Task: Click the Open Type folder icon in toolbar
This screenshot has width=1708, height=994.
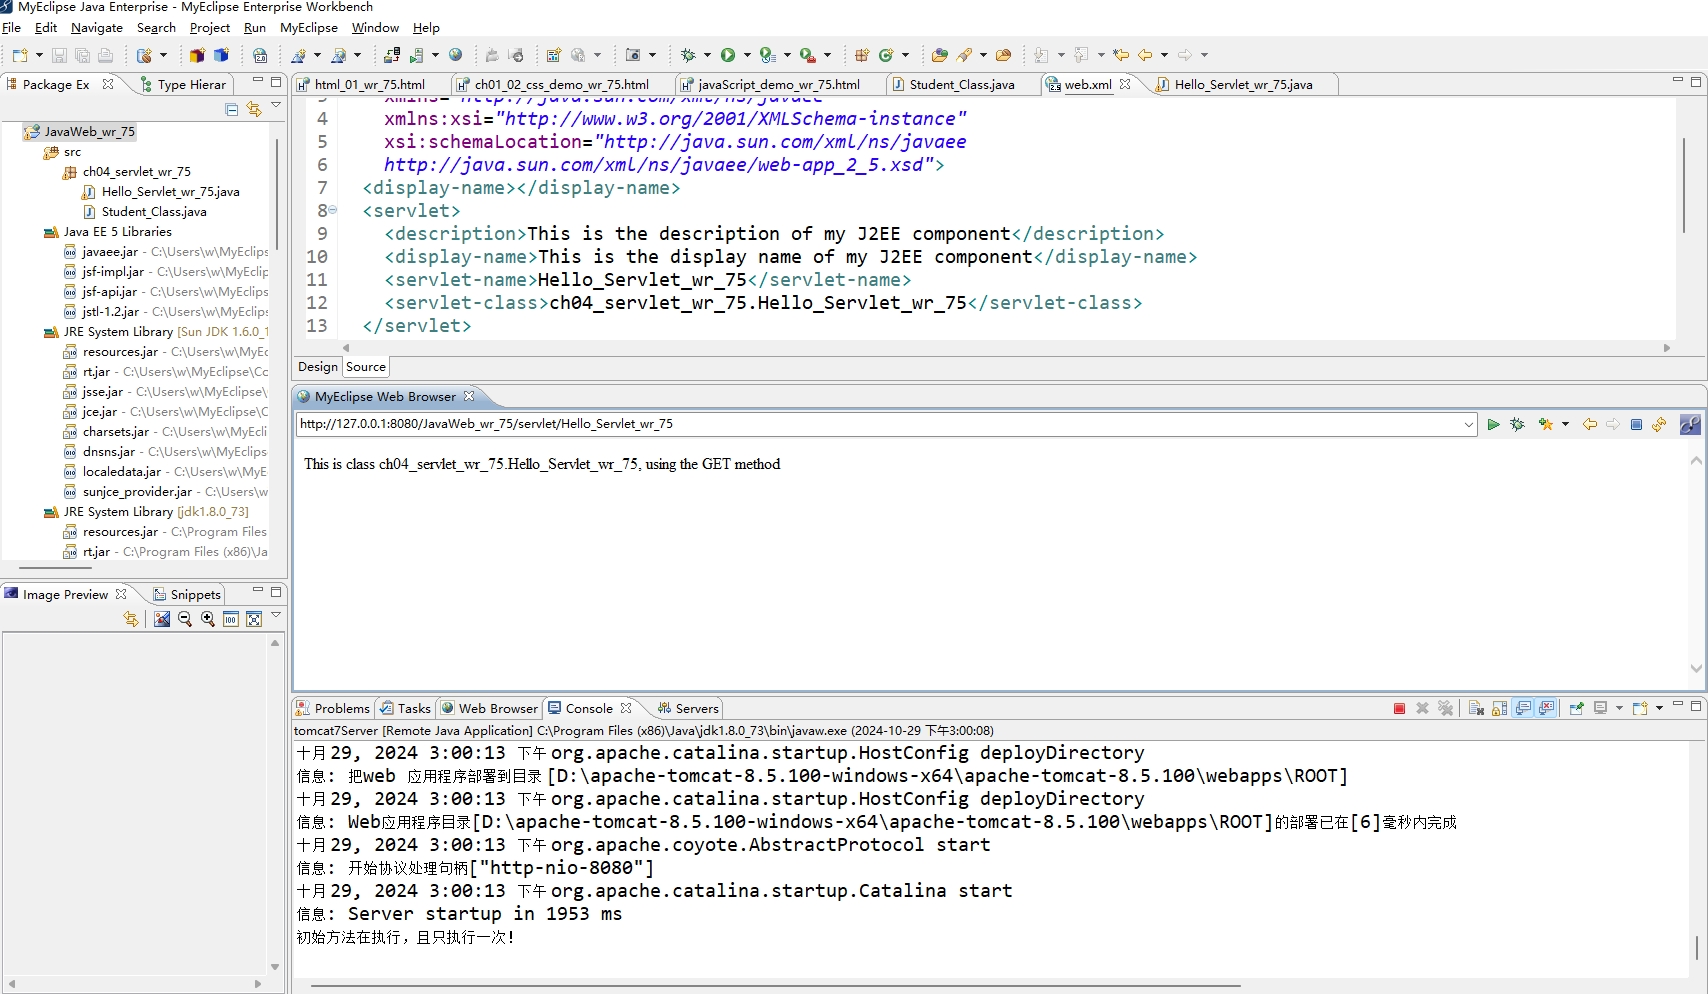Action: click(x=940, y=55)
